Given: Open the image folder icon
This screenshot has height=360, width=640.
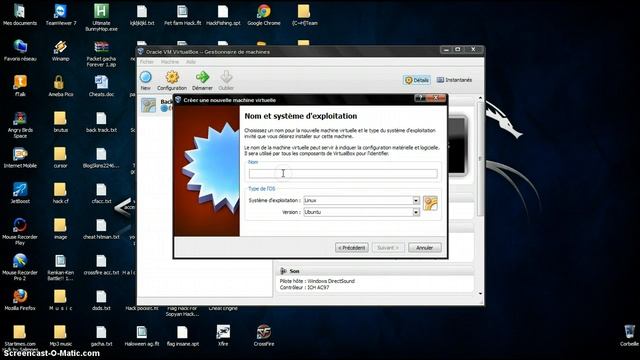Looking at the screenshot, I should coord(60,229).
